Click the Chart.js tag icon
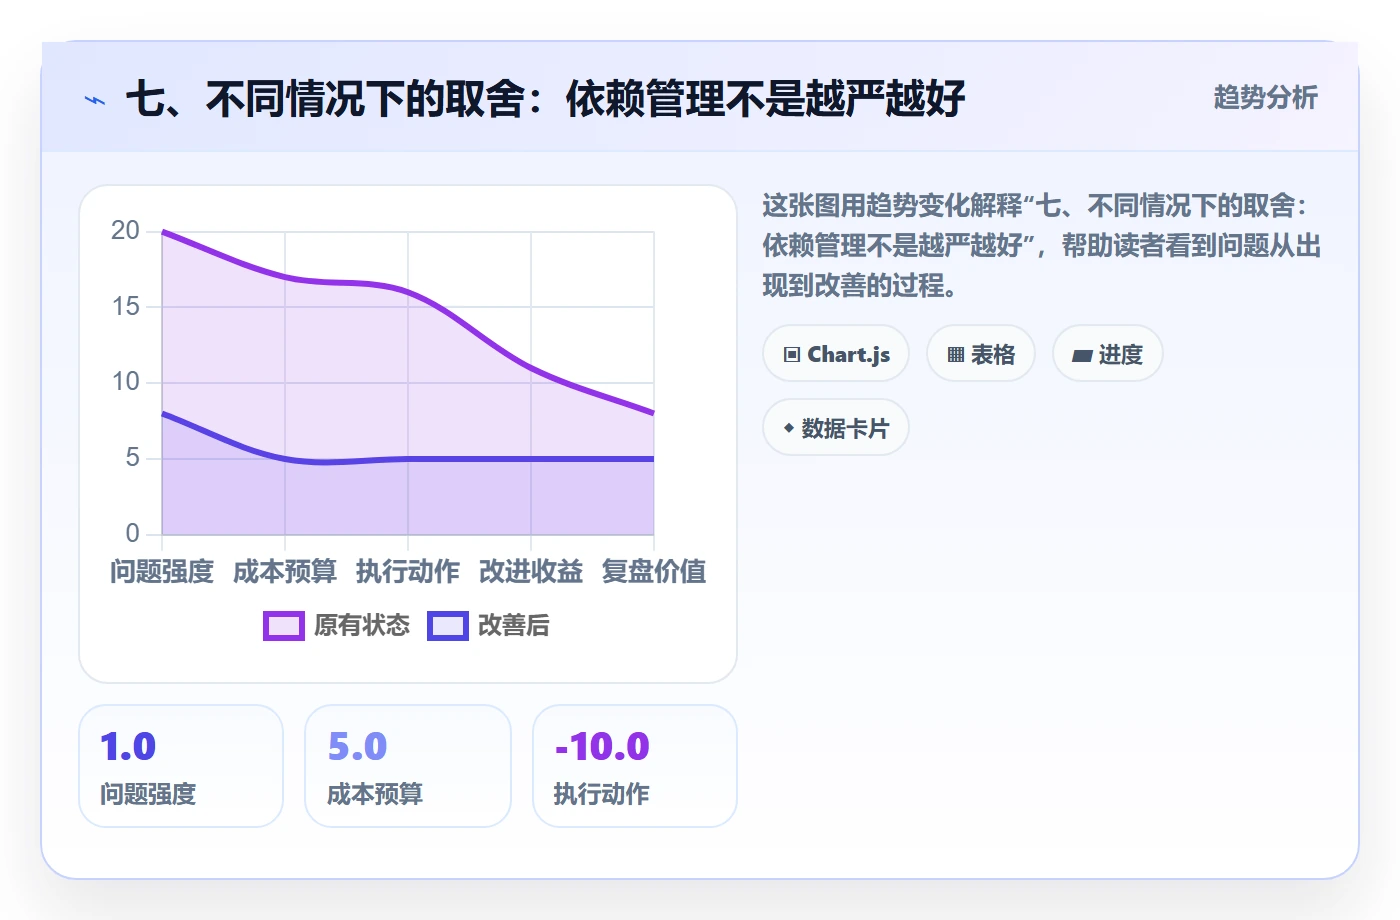This screenshot has height=920, width=1400. point(792,355)
